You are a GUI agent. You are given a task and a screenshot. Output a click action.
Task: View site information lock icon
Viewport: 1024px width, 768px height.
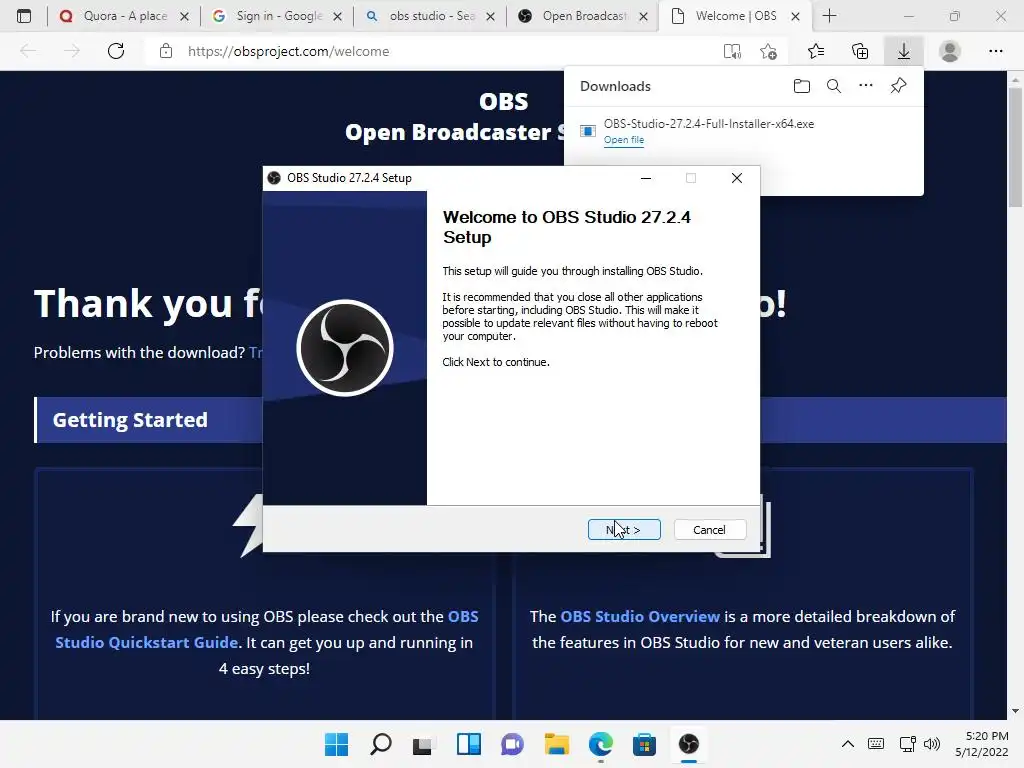[166, 51]
